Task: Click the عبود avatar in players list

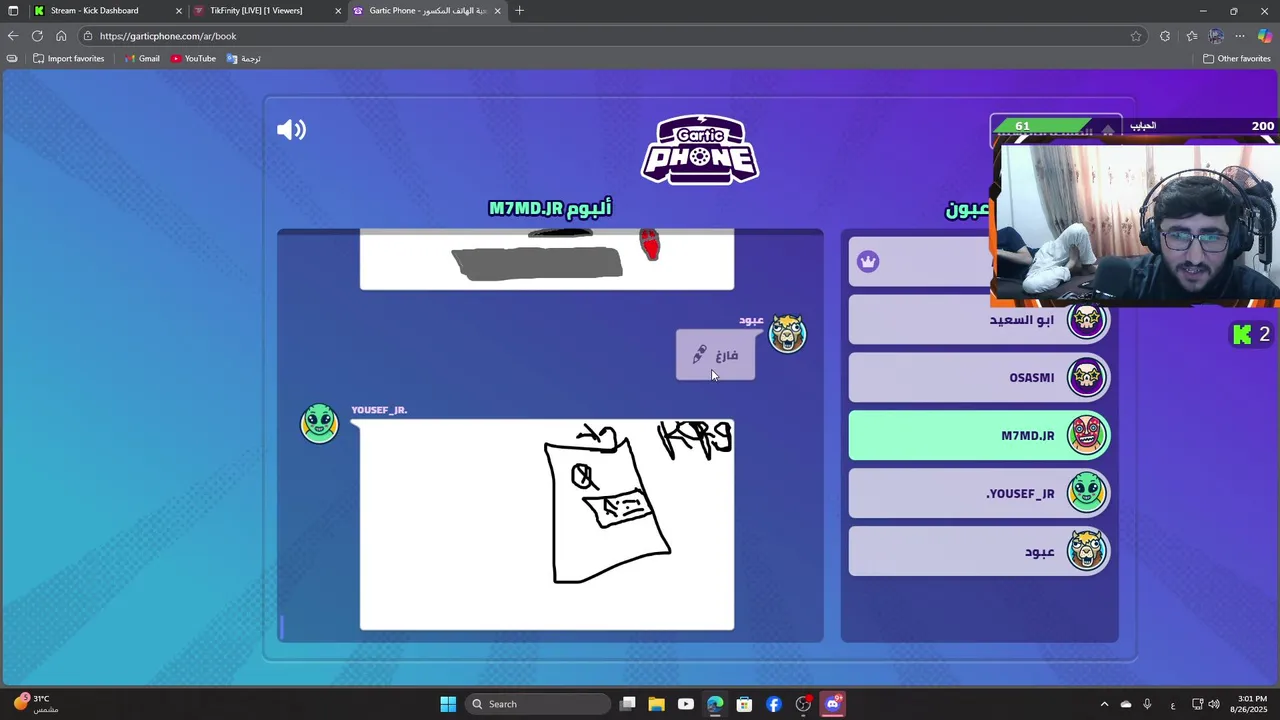Action: 1086,552
